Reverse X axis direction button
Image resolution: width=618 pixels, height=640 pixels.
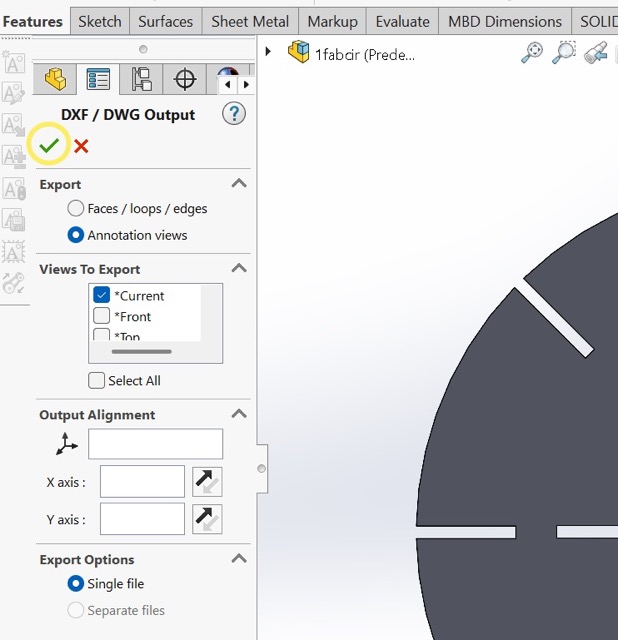coord(207,482)
